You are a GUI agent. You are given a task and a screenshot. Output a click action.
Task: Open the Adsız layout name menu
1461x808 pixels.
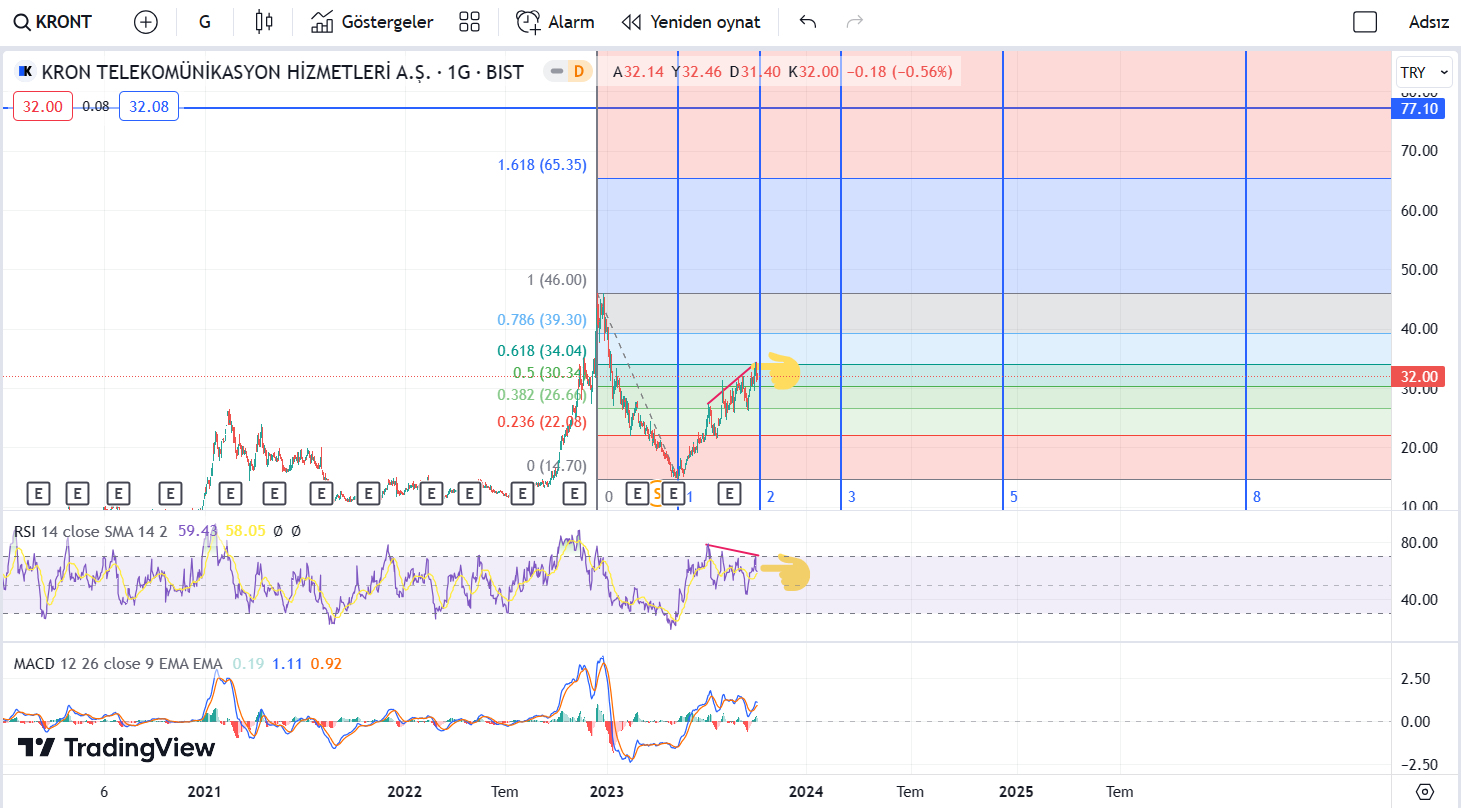(1429, 22)
